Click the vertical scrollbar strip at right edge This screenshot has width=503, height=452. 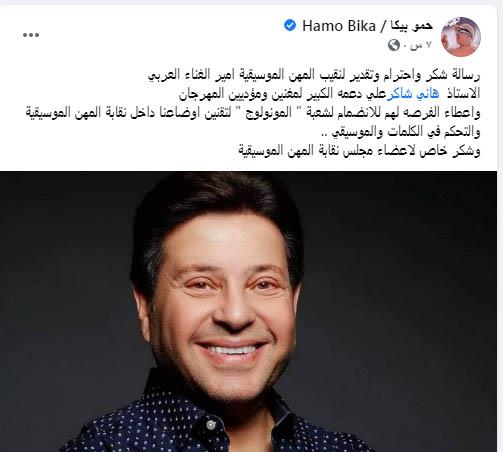point(500,226)
